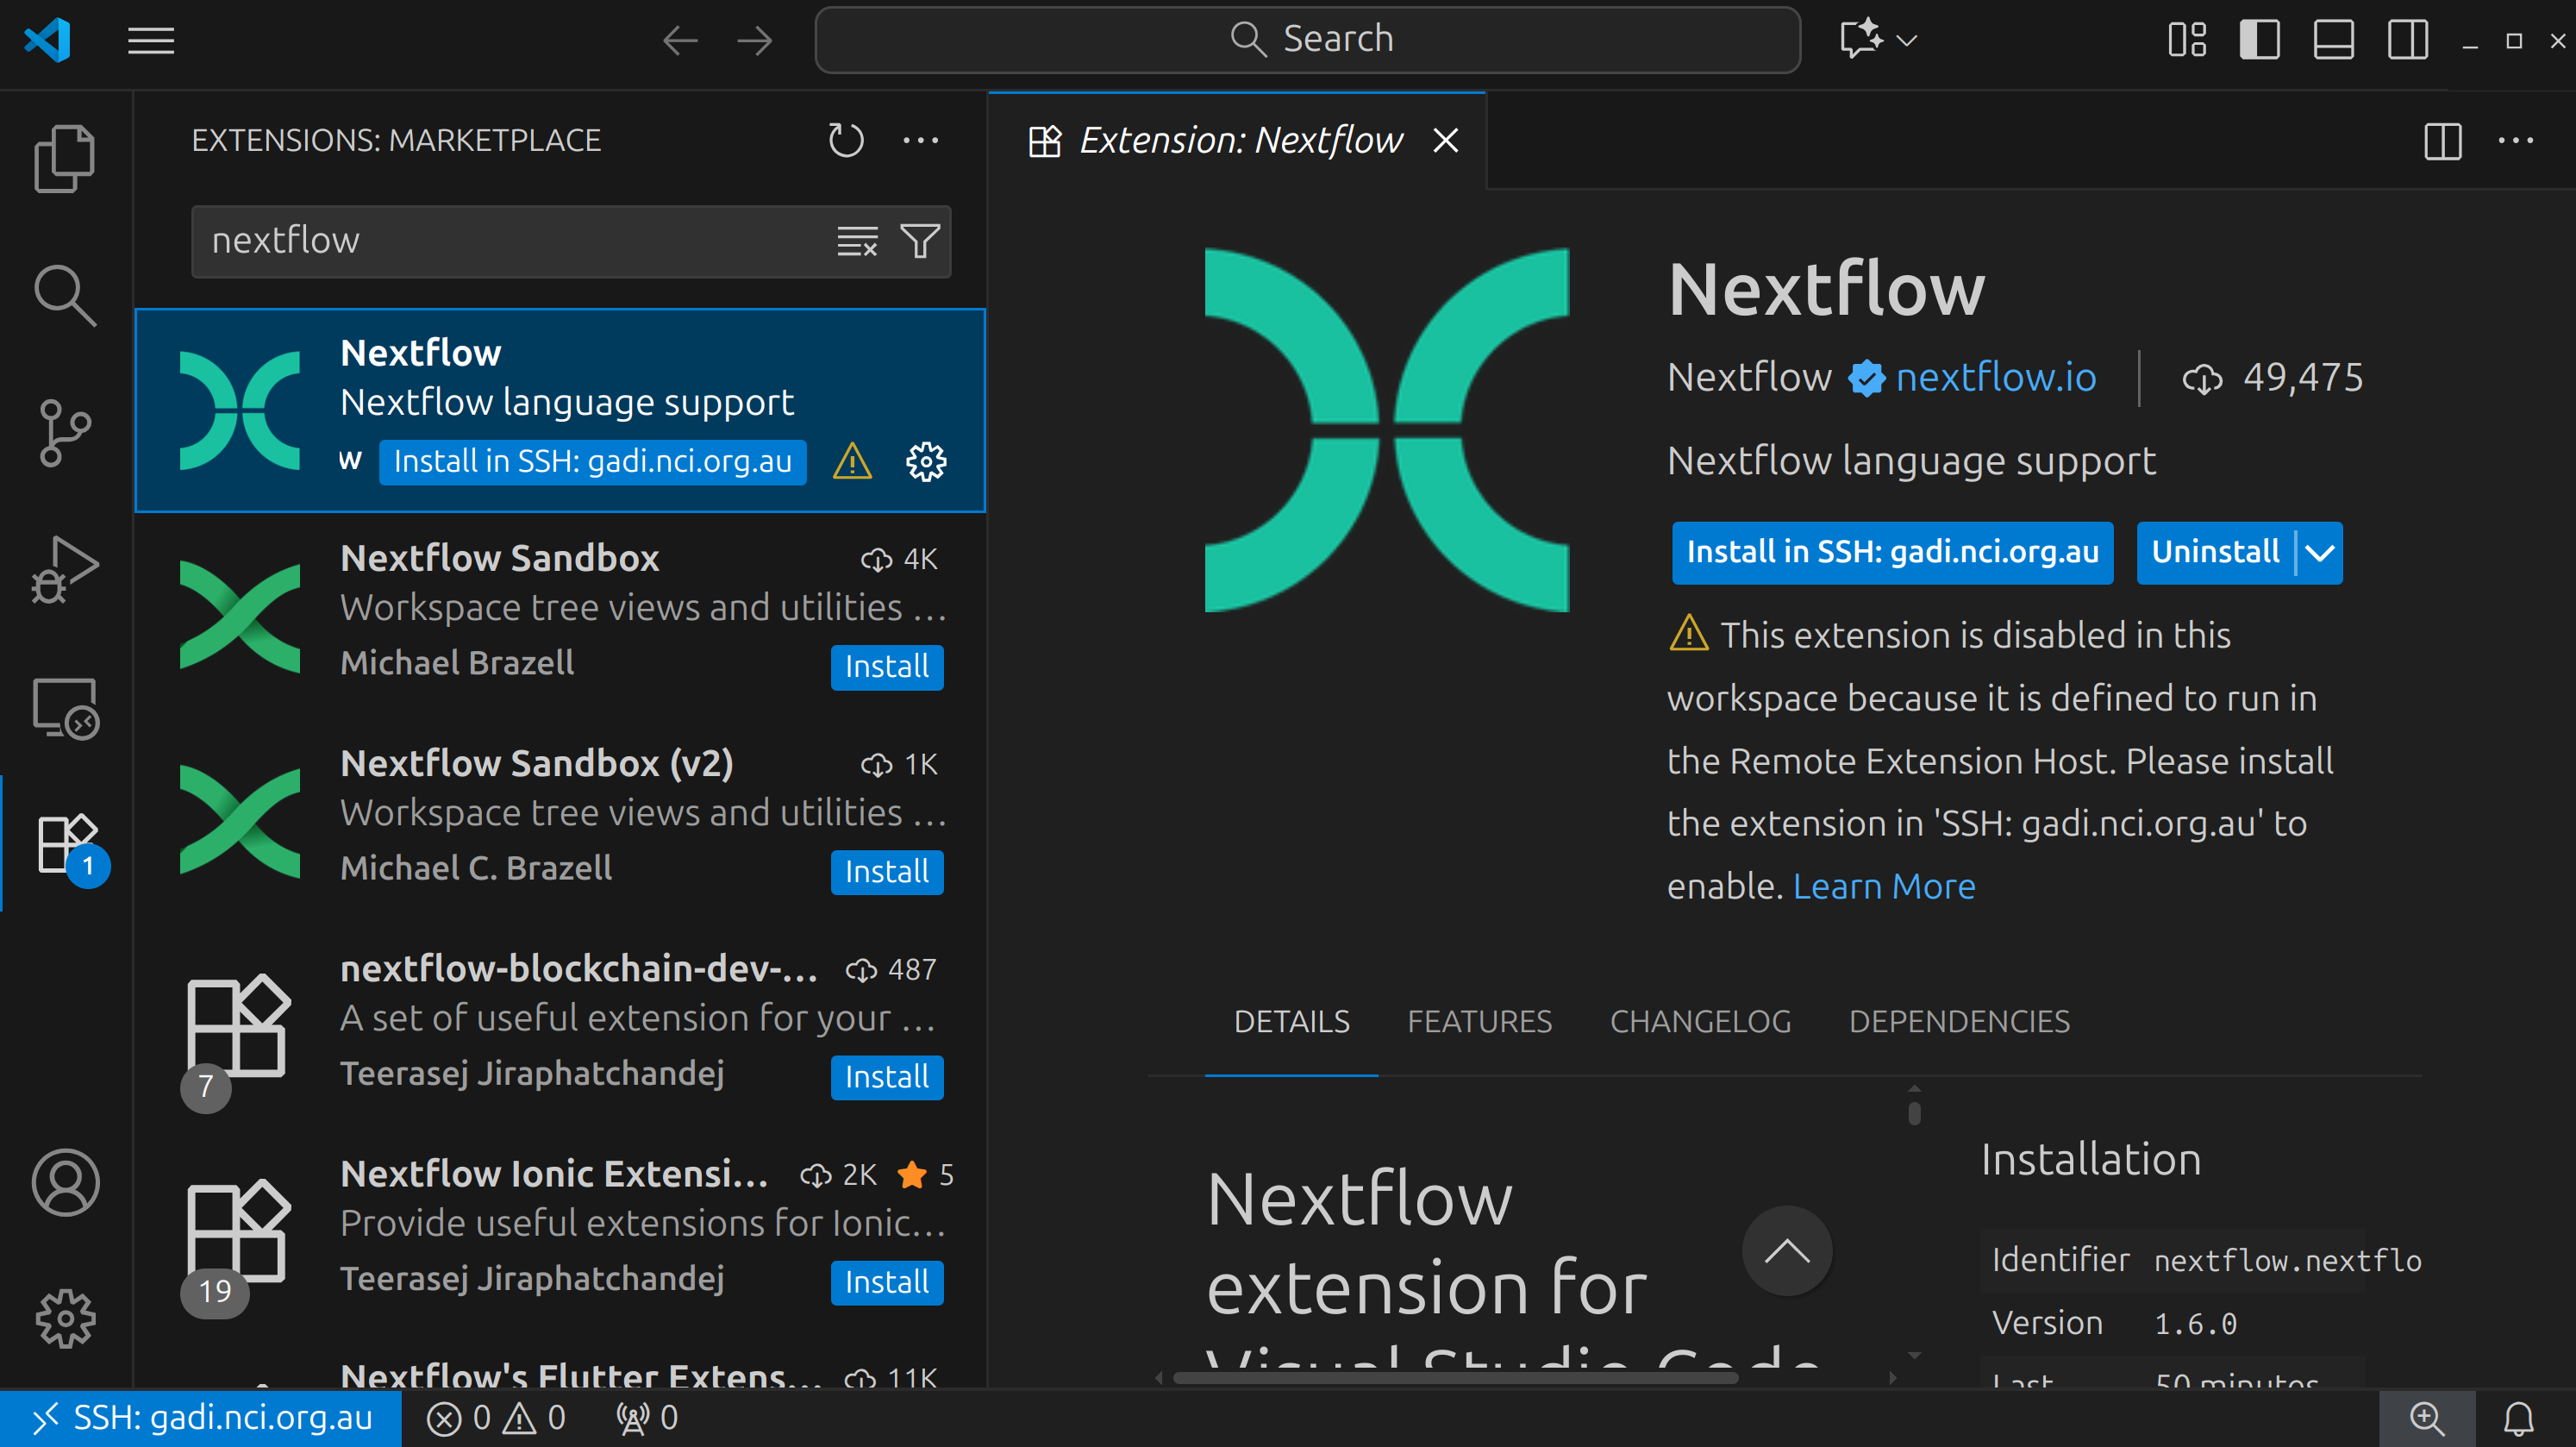Switch to the CHANGELOG tab
Image resolution: width=2576 pixels, height=1447 pixels.
tap(1700, 1021)
